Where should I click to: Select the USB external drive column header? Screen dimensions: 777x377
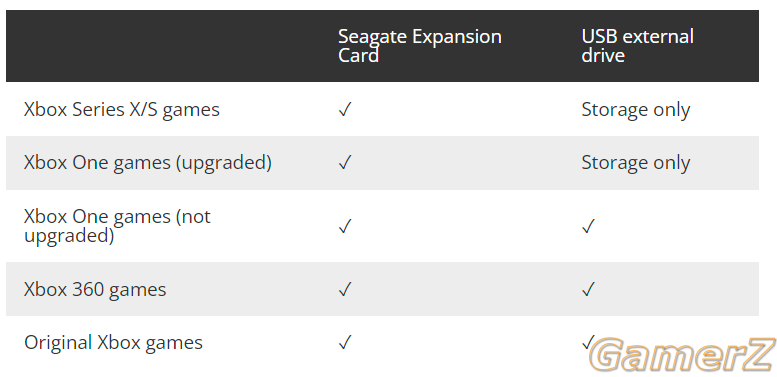(x=637, y=46)
